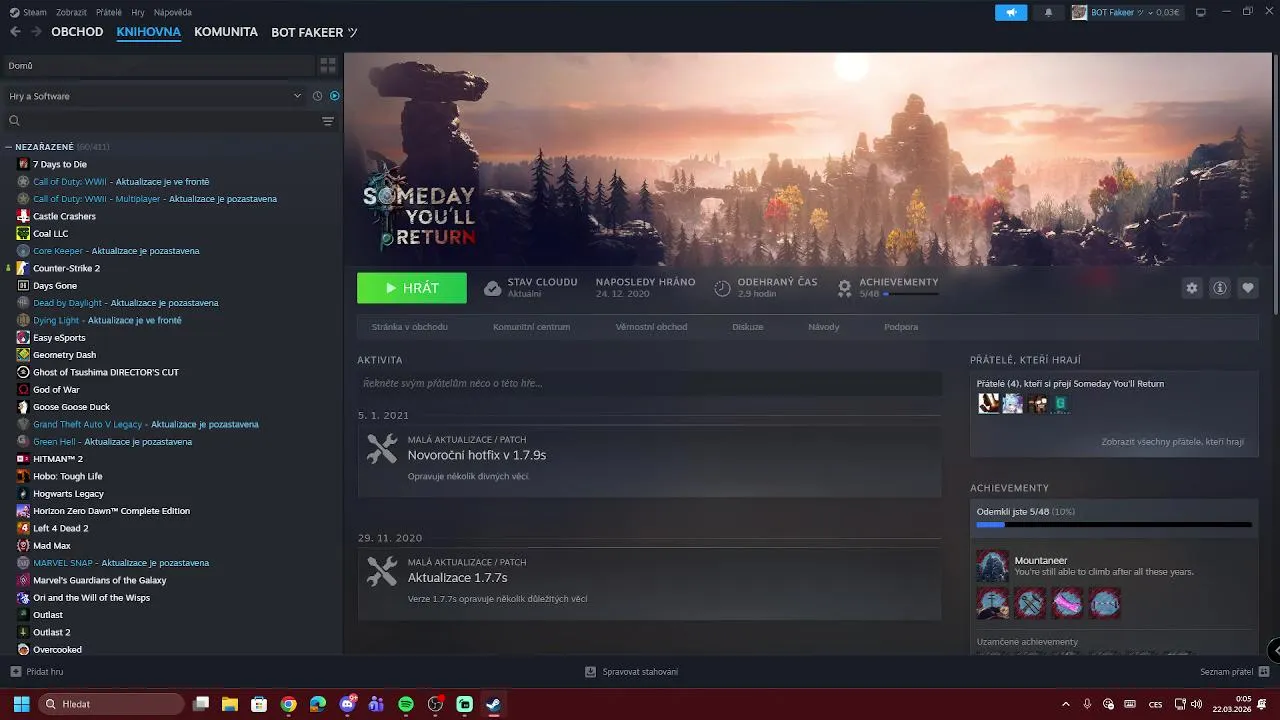This screenshot has height=720, width=1280.
Task: Open Komunitní centrum link
Action: coord(531,327)
